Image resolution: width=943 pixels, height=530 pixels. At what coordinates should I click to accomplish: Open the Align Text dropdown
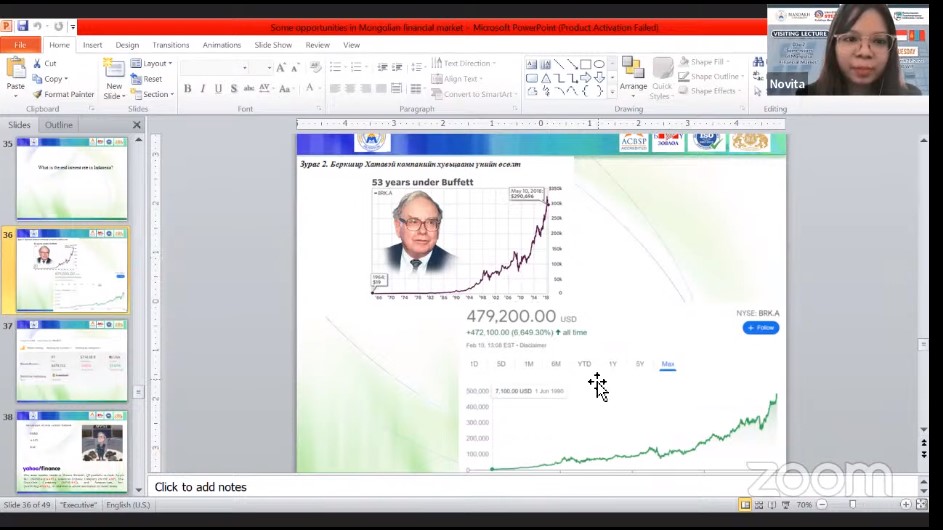point(457,79)
